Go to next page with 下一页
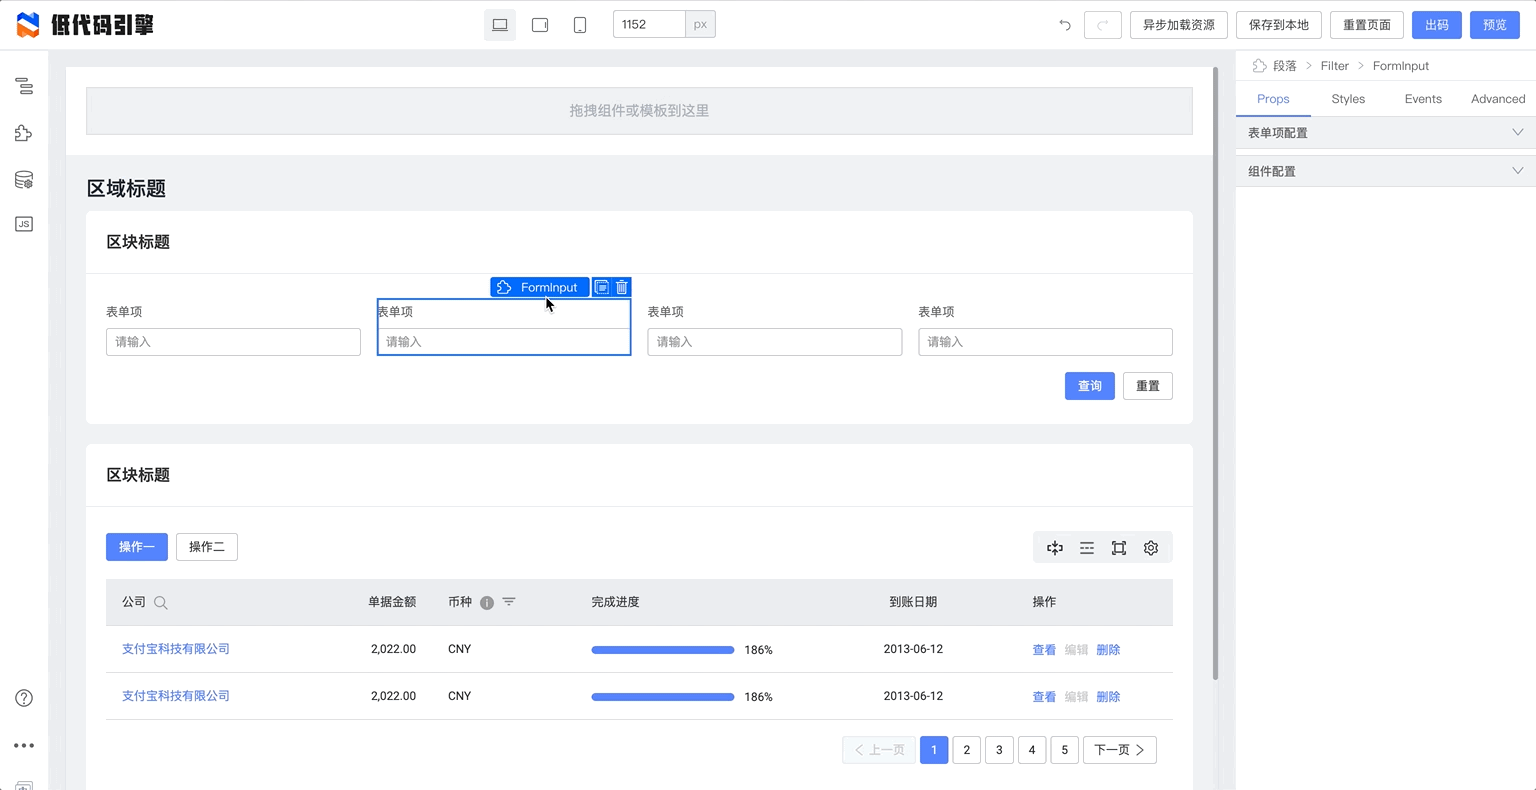 pos(1120,750)
